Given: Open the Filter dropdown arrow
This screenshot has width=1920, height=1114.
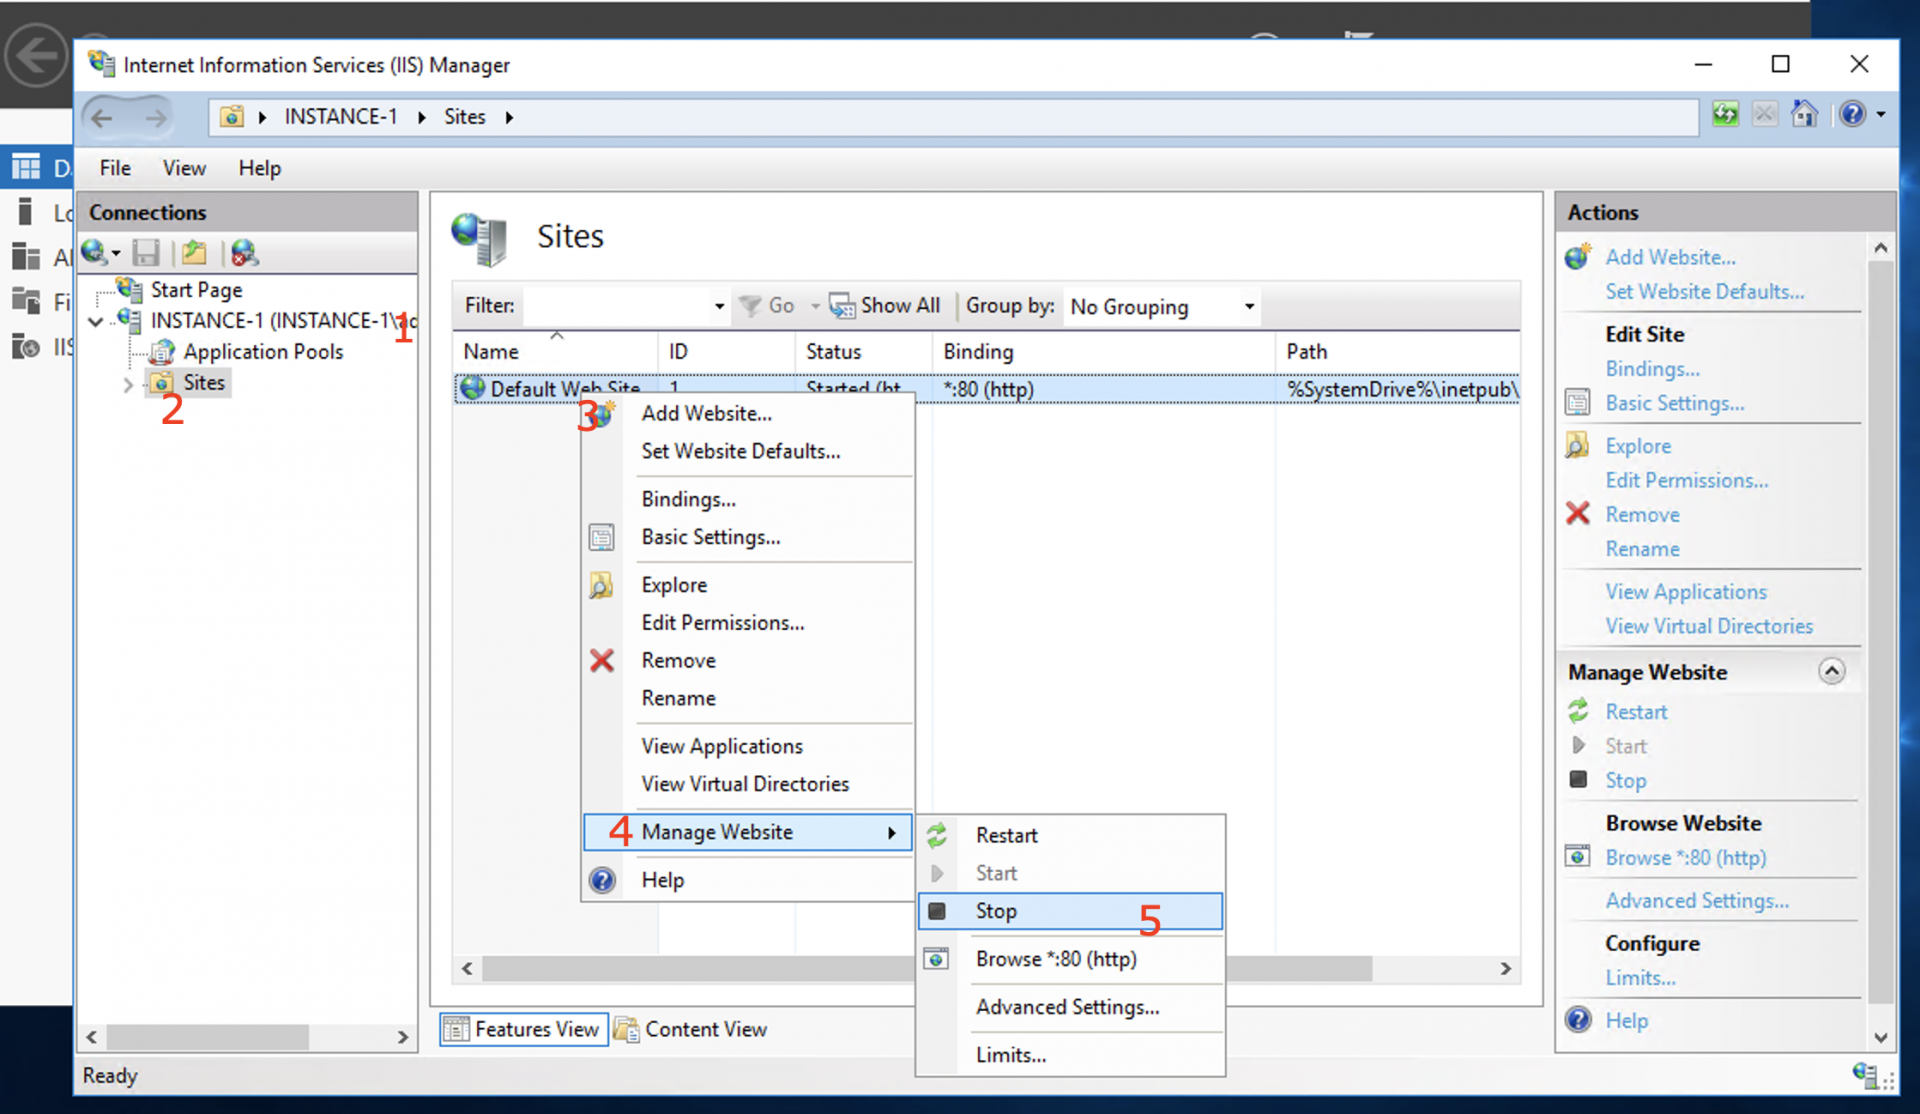Looking at the screenshot, I should pyautogui.click(x=719, y=306).
